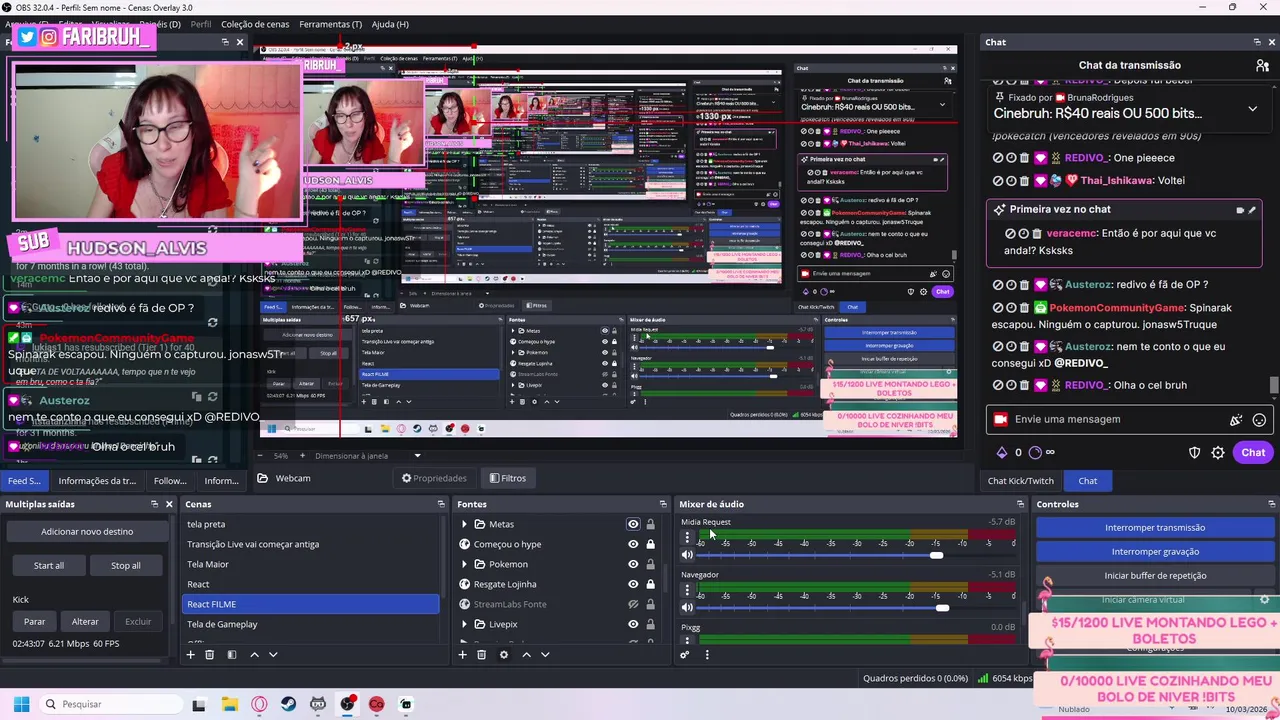Image resolution: width=1280 pixels, height=720 pixels.
Task: Expand the pinned Cinebruh chat message
Action: click(x=1252, y=108)
